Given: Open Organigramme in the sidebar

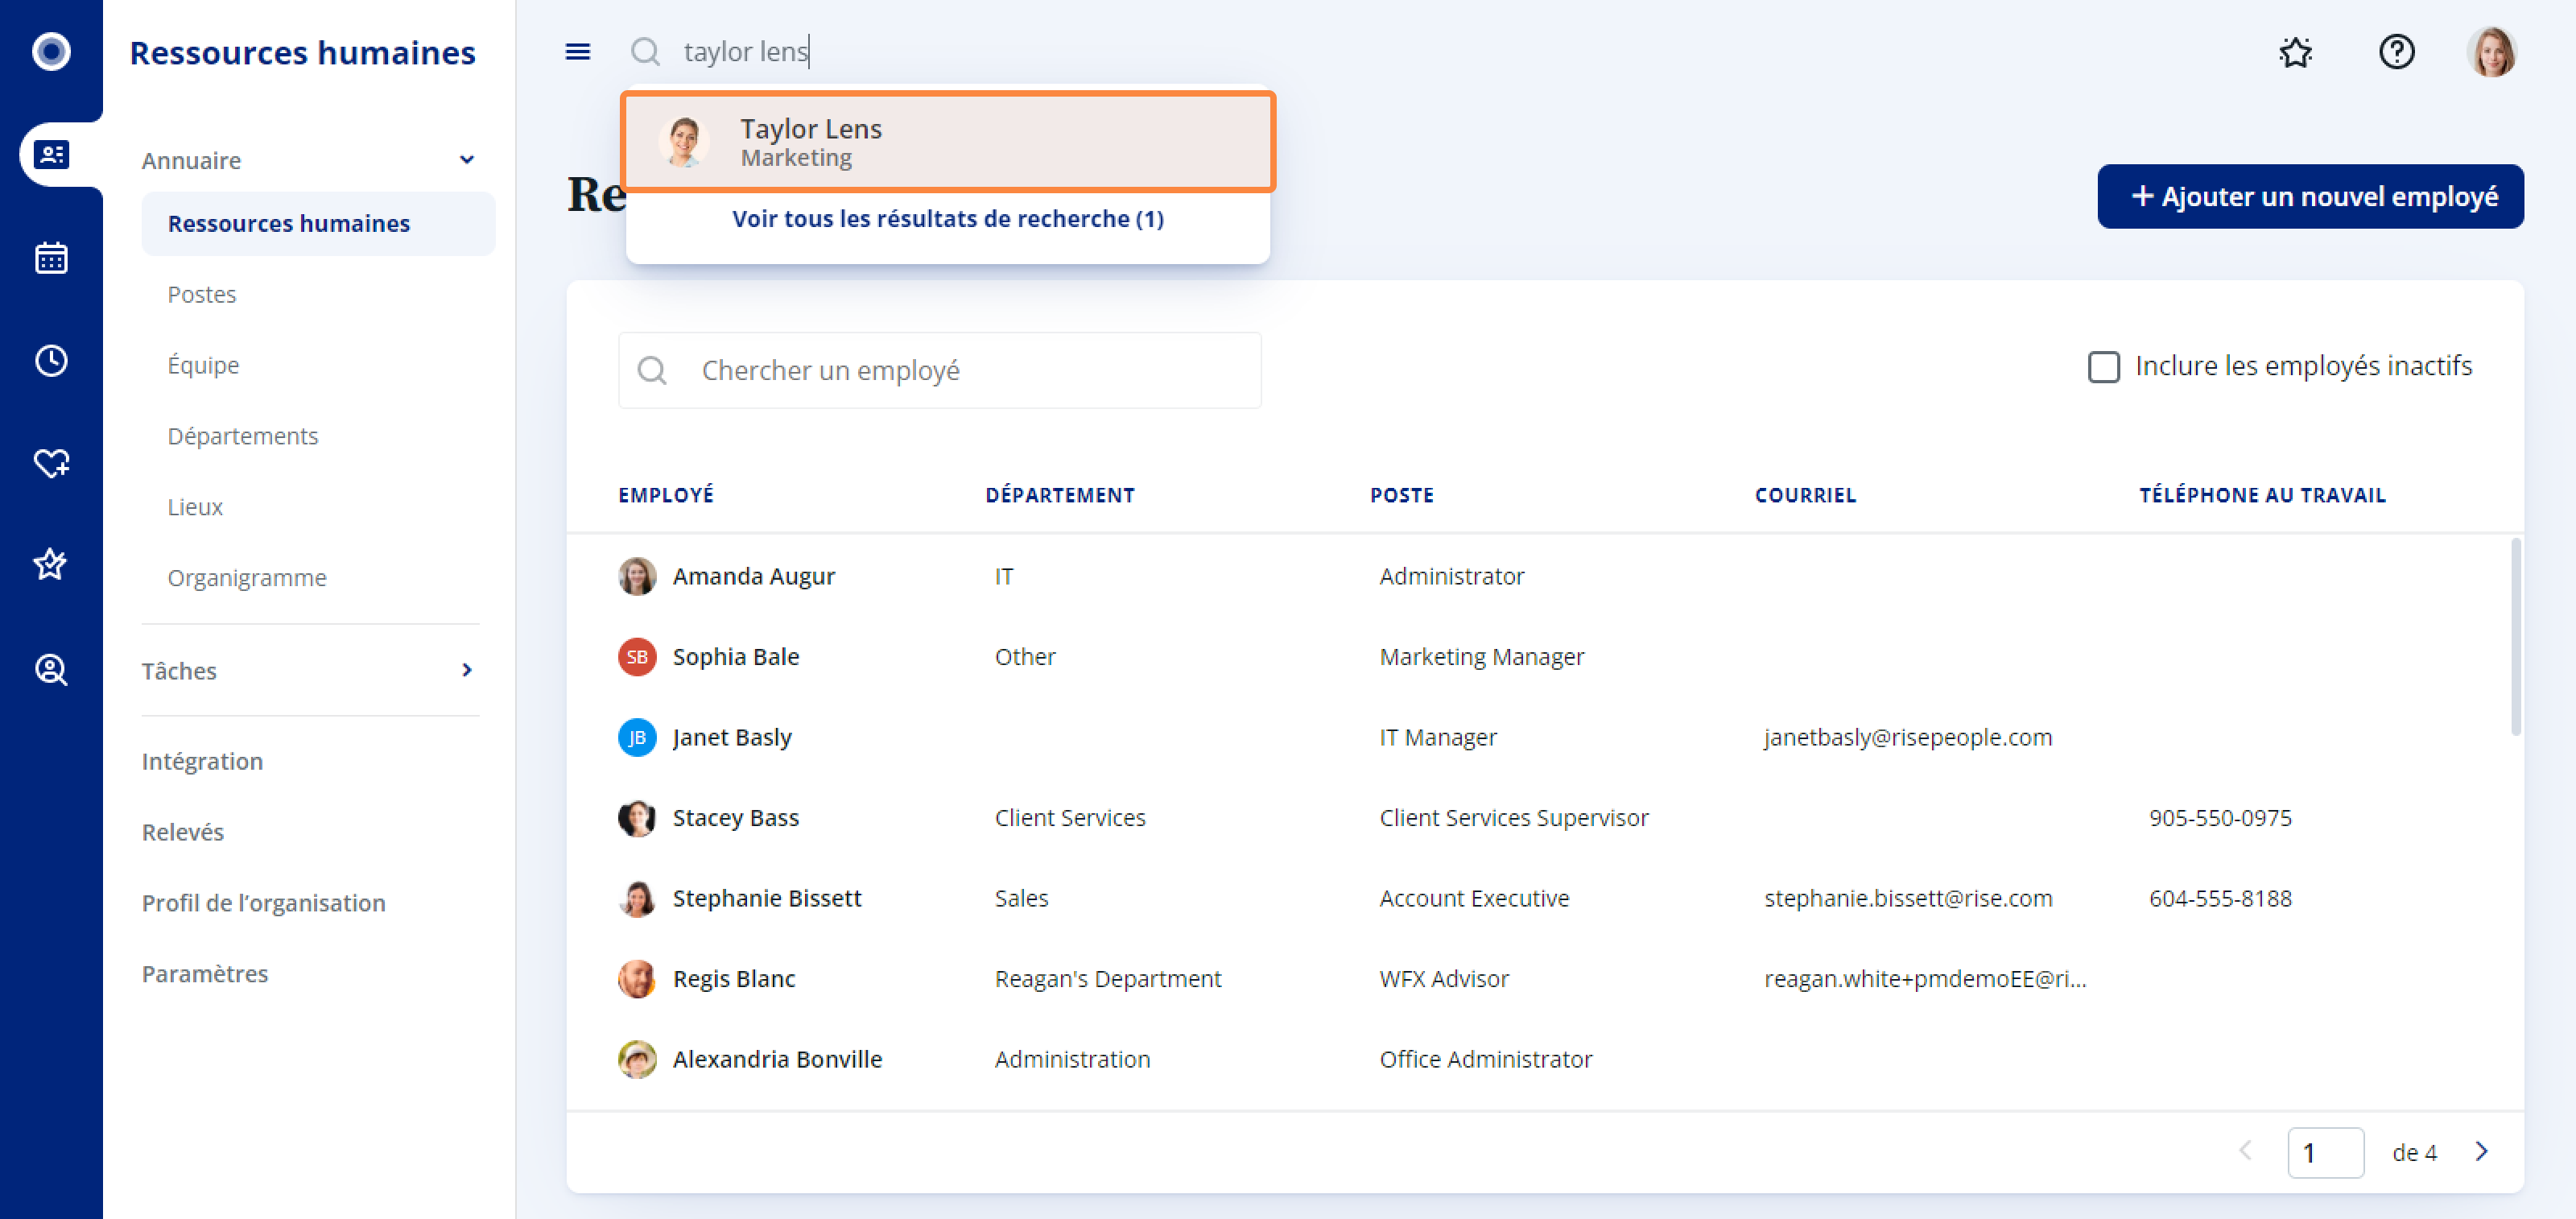Looking at the screenshot, I should tap(247, 578).
